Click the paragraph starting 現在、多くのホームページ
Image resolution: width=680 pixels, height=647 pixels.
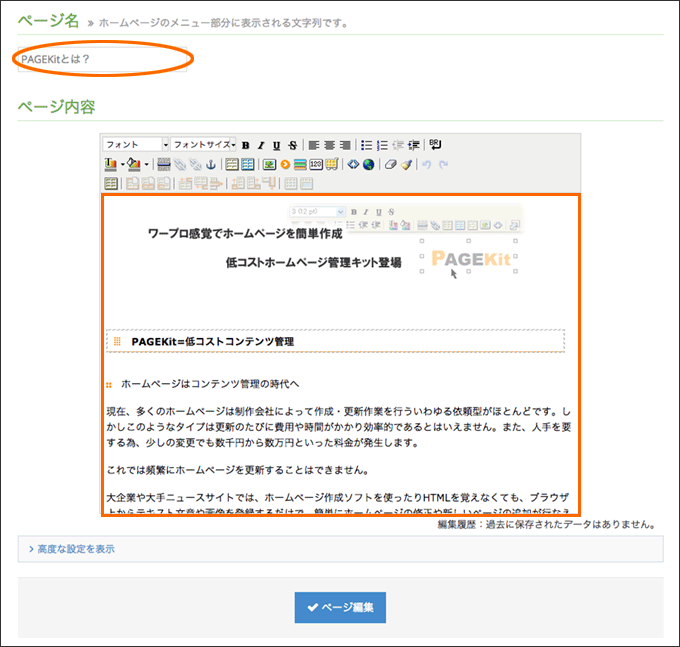(339, 427)
